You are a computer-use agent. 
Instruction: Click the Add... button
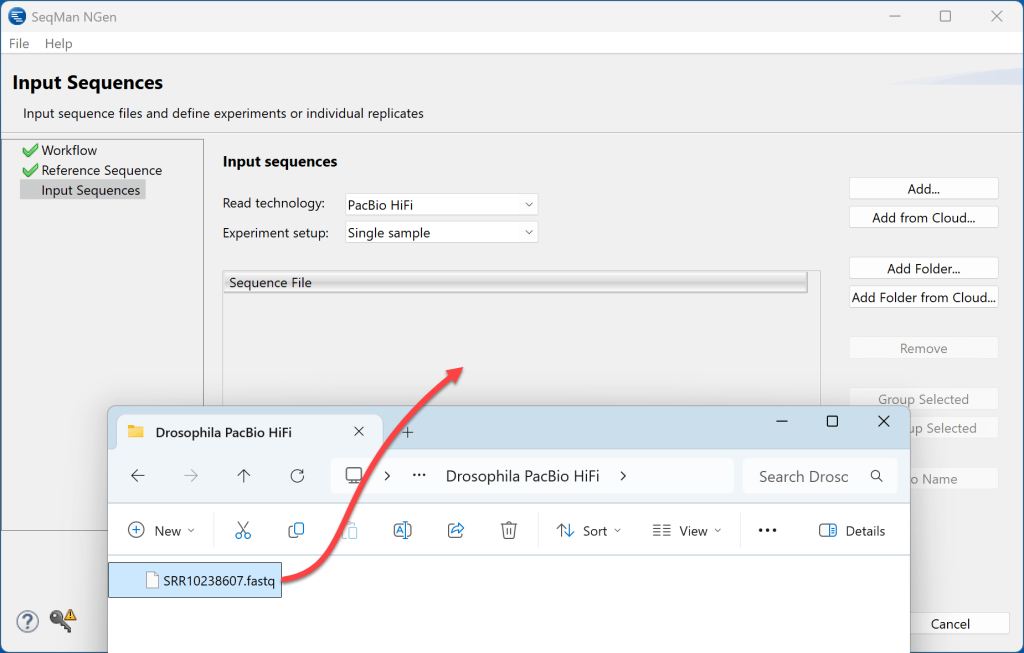tap(923, 189)
